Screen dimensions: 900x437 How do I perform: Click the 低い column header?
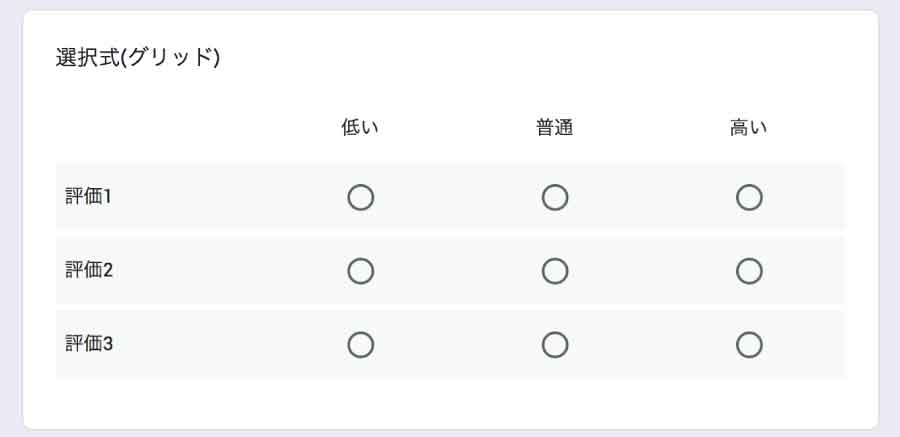[361, 128]
